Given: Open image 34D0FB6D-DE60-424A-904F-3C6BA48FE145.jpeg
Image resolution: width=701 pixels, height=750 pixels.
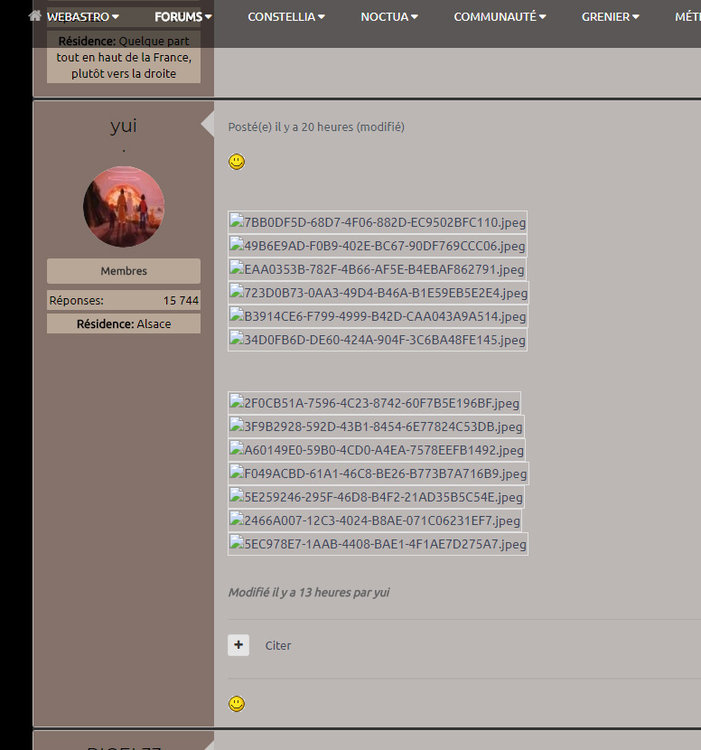Looking at the screenshot, I should coord(378,340).
